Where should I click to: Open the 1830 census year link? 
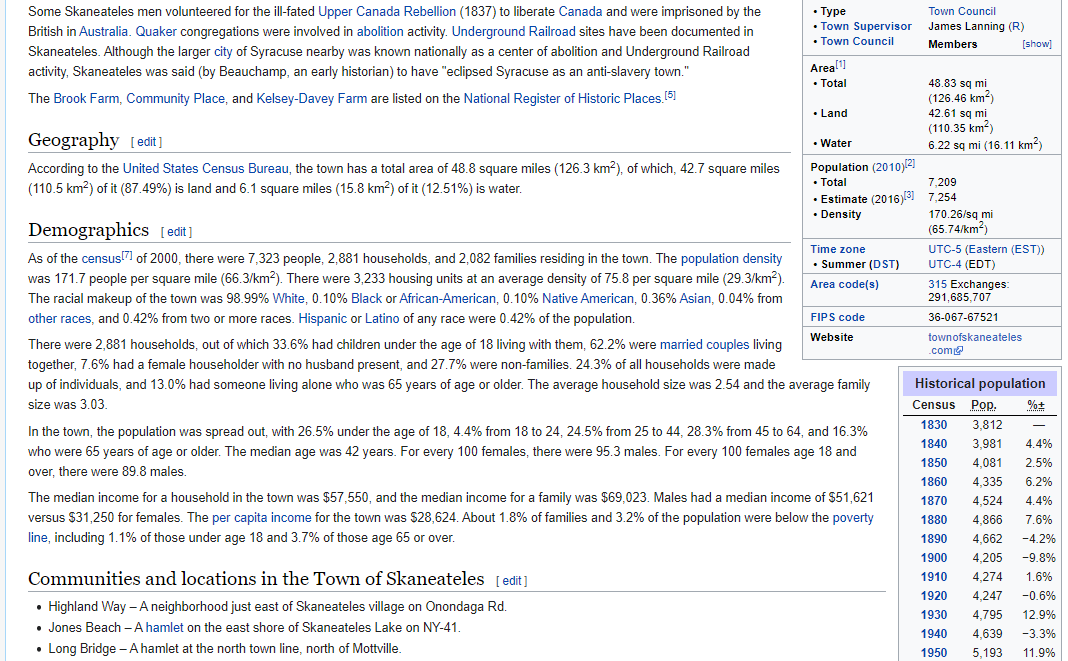click(934, 425)
